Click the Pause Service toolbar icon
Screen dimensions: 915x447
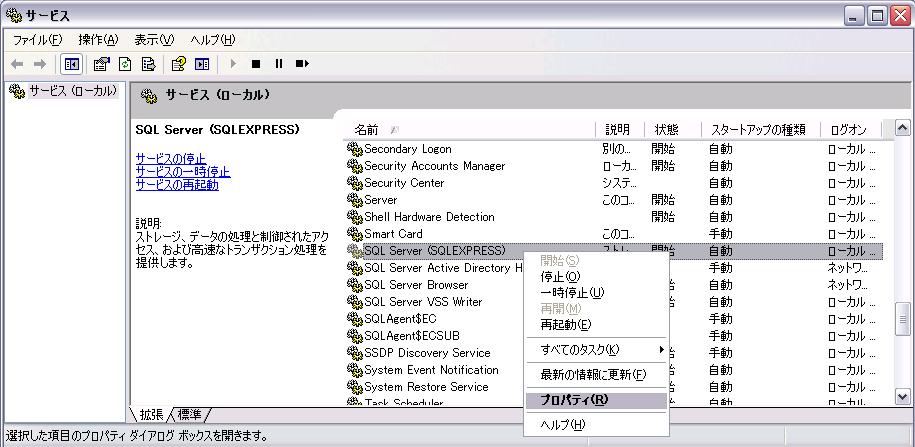[x=279, y=64]
